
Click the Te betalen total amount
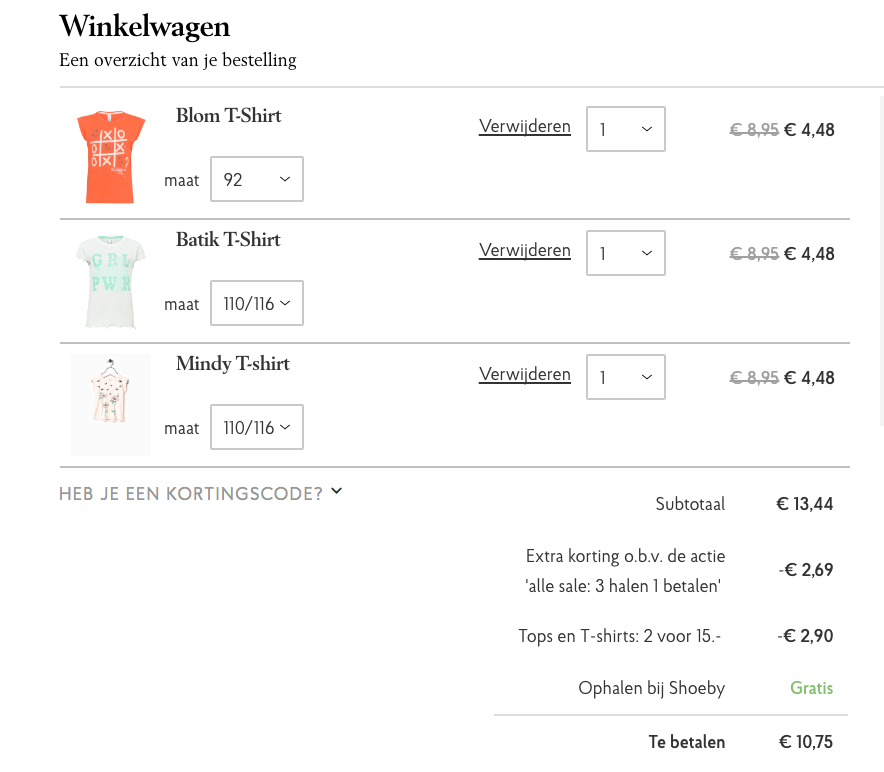click(x=806, y=742)
